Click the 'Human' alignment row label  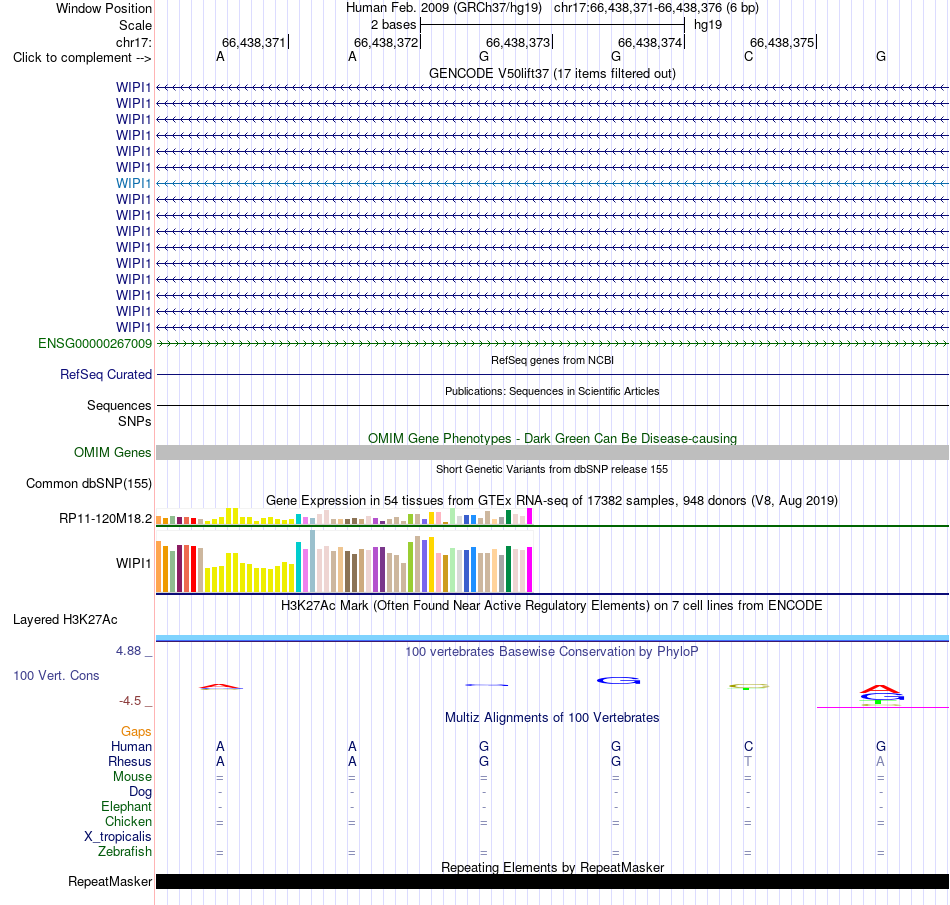tap(131, 746)
